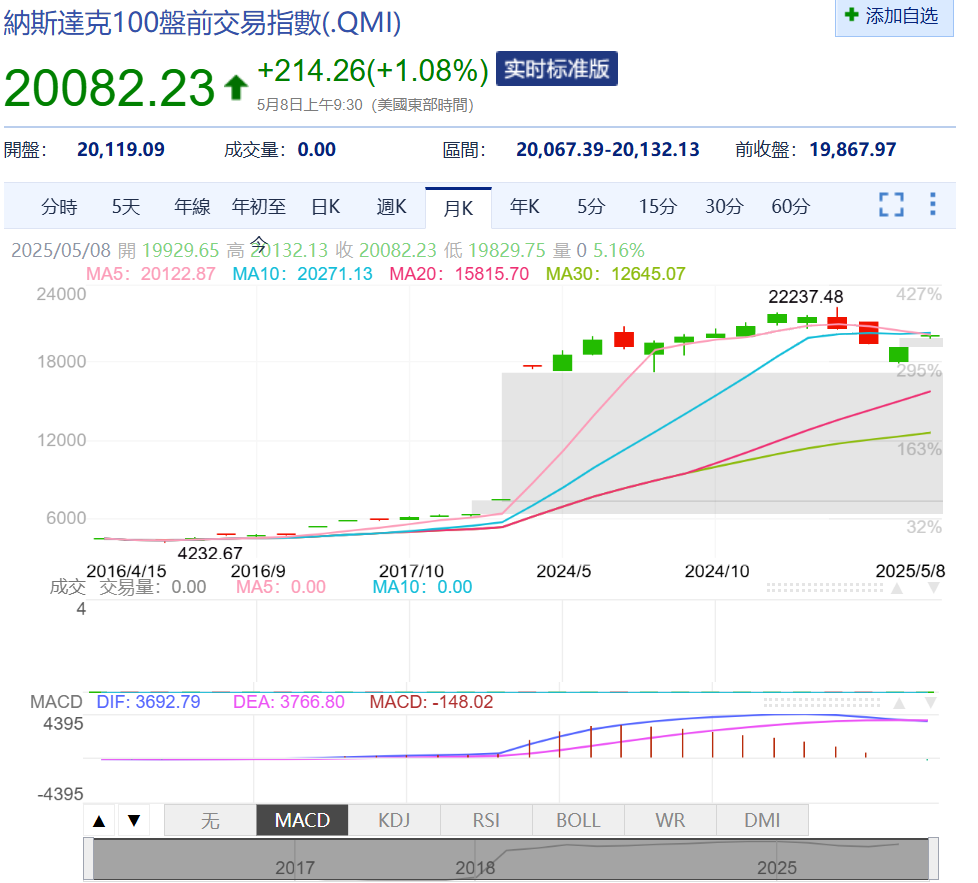This screenshot has width=978, height=883.
Task: Click faded up triangle in volume panel
Action: point(897,588)
